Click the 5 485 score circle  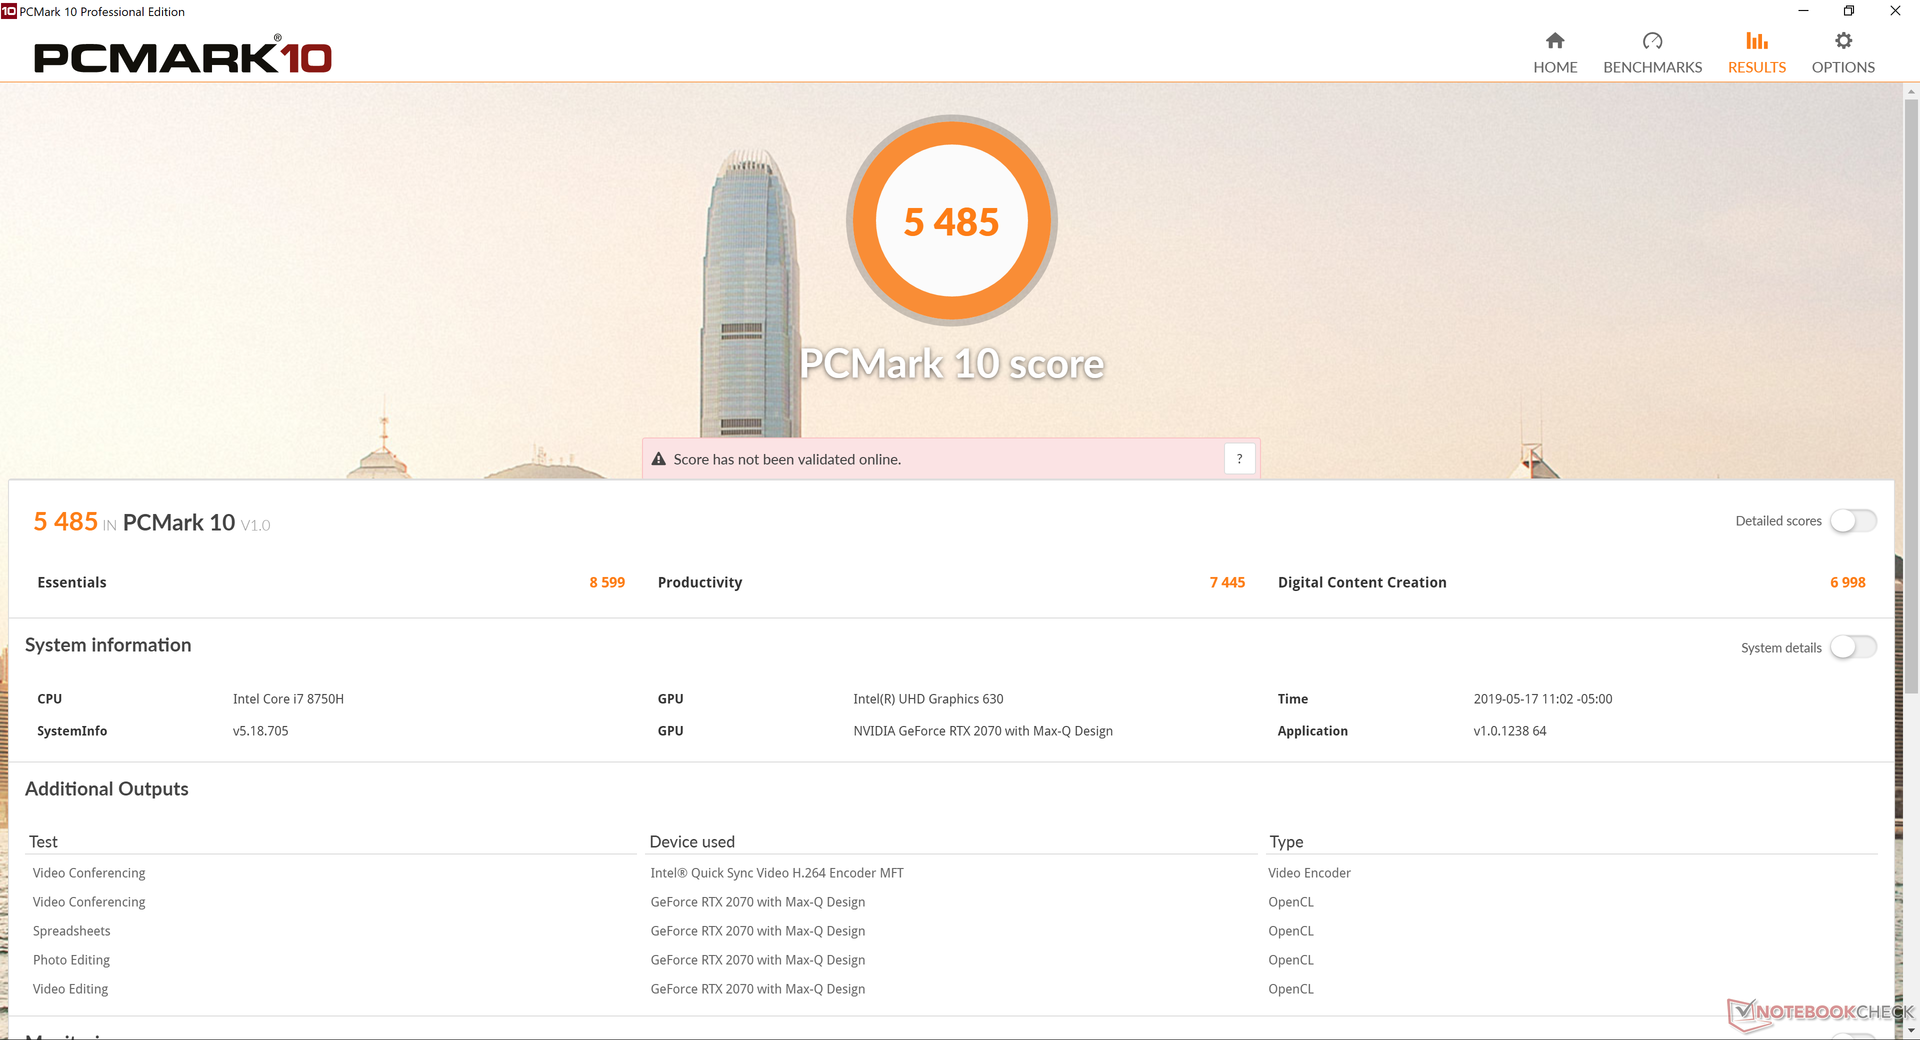pyautogui.click(x=952, y=221)
